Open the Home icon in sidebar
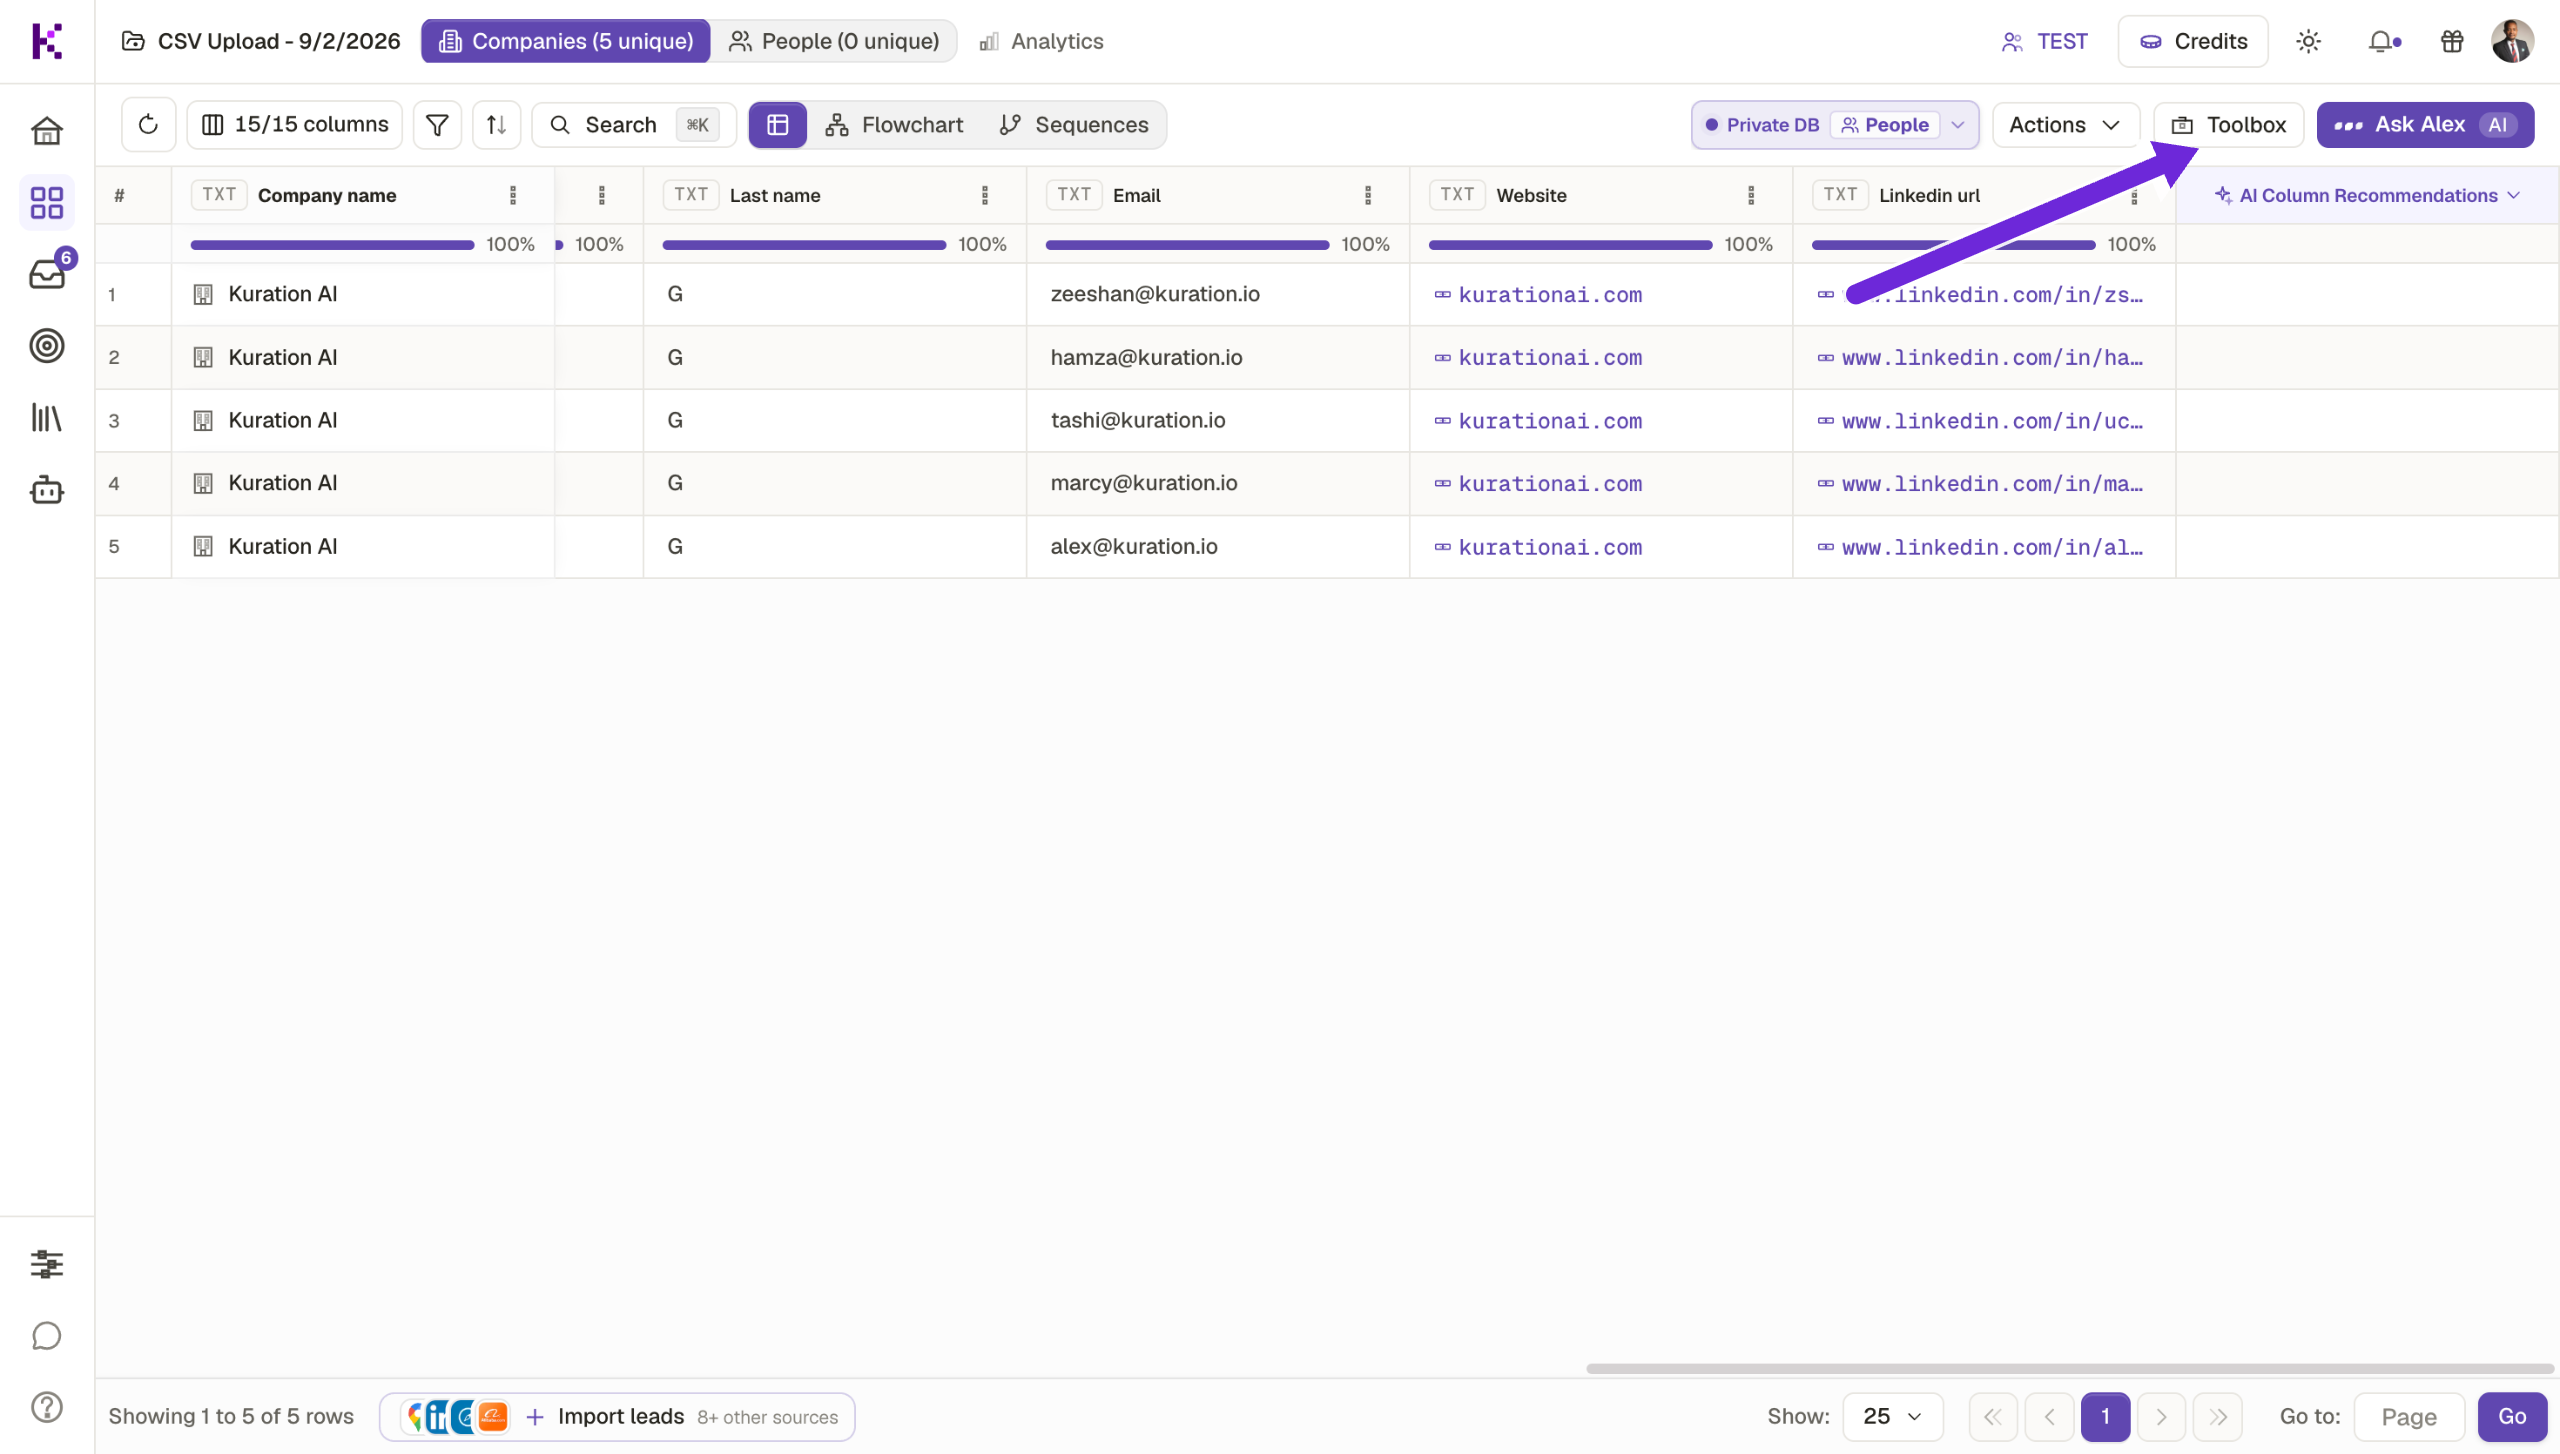 47,131
